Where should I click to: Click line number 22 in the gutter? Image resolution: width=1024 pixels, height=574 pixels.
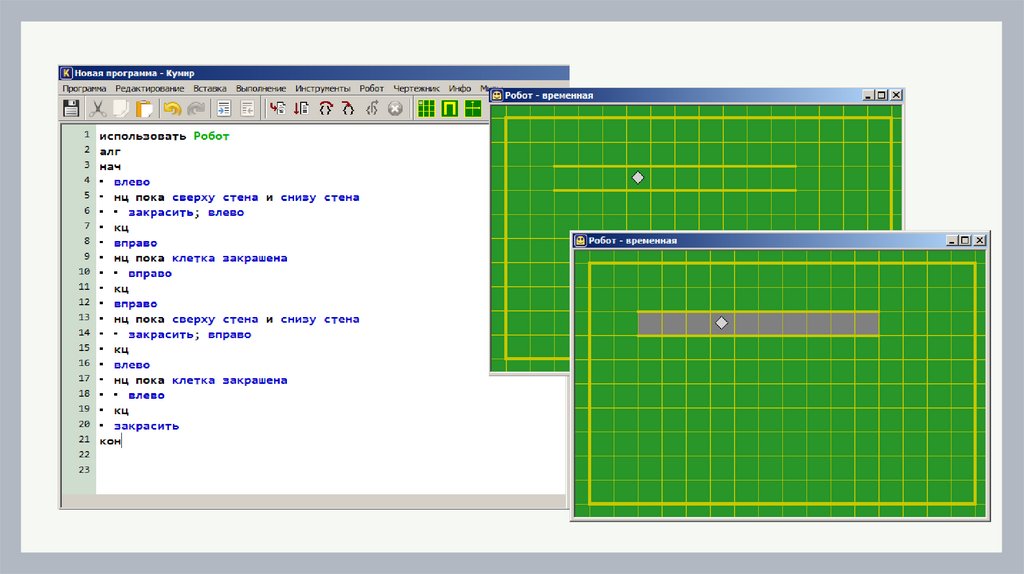[x=84, y=454]
